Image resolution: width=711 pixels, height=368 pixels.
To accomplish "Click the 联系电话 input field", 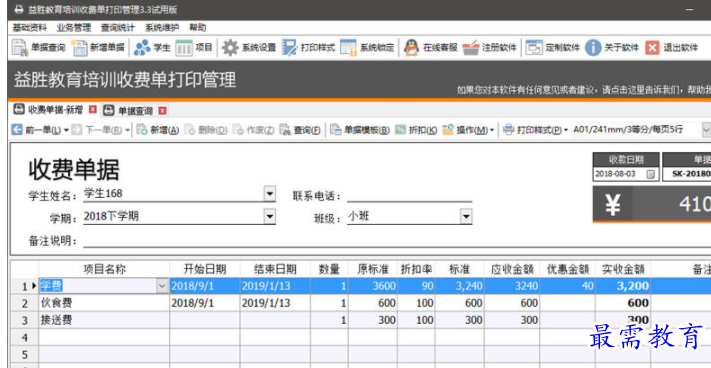I will click(409, 195).
